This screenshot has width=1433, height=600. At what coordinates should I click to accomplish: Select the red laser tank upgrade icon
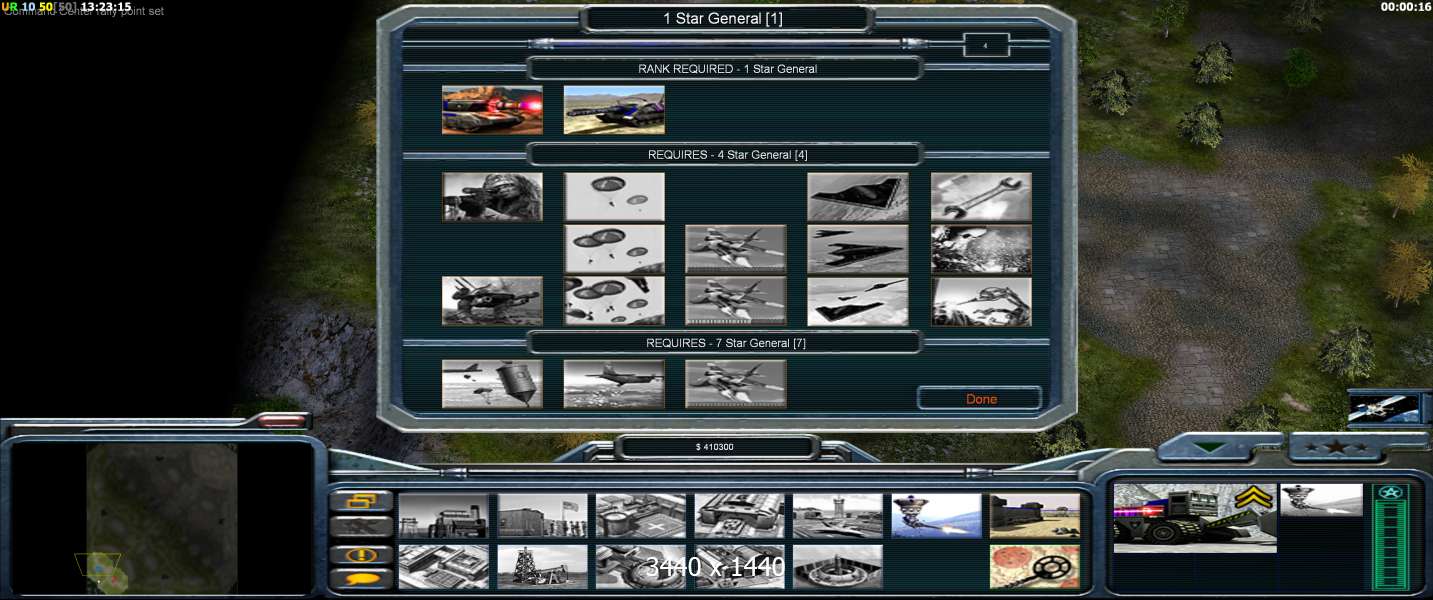point(492,110)
